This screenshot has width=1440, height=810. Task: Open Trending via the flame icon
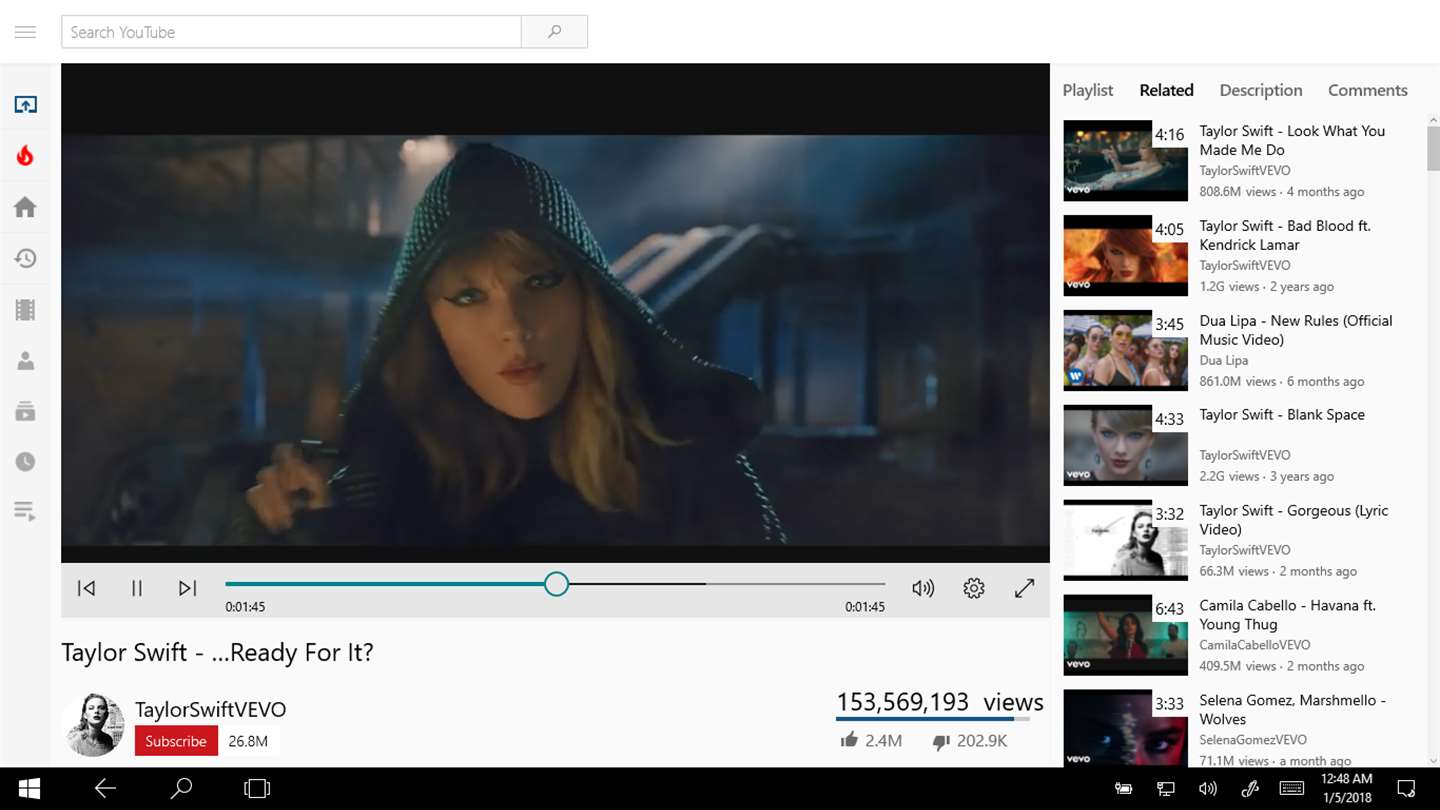coord(25,155)
